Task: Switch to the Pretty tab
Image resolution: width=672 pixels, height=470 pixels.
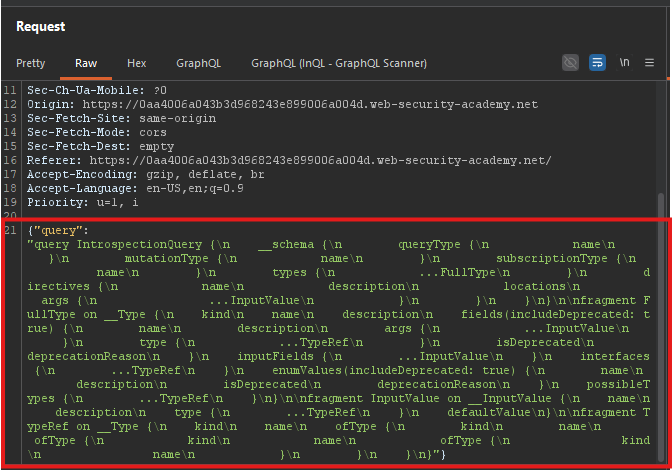Action: [30, 63]
